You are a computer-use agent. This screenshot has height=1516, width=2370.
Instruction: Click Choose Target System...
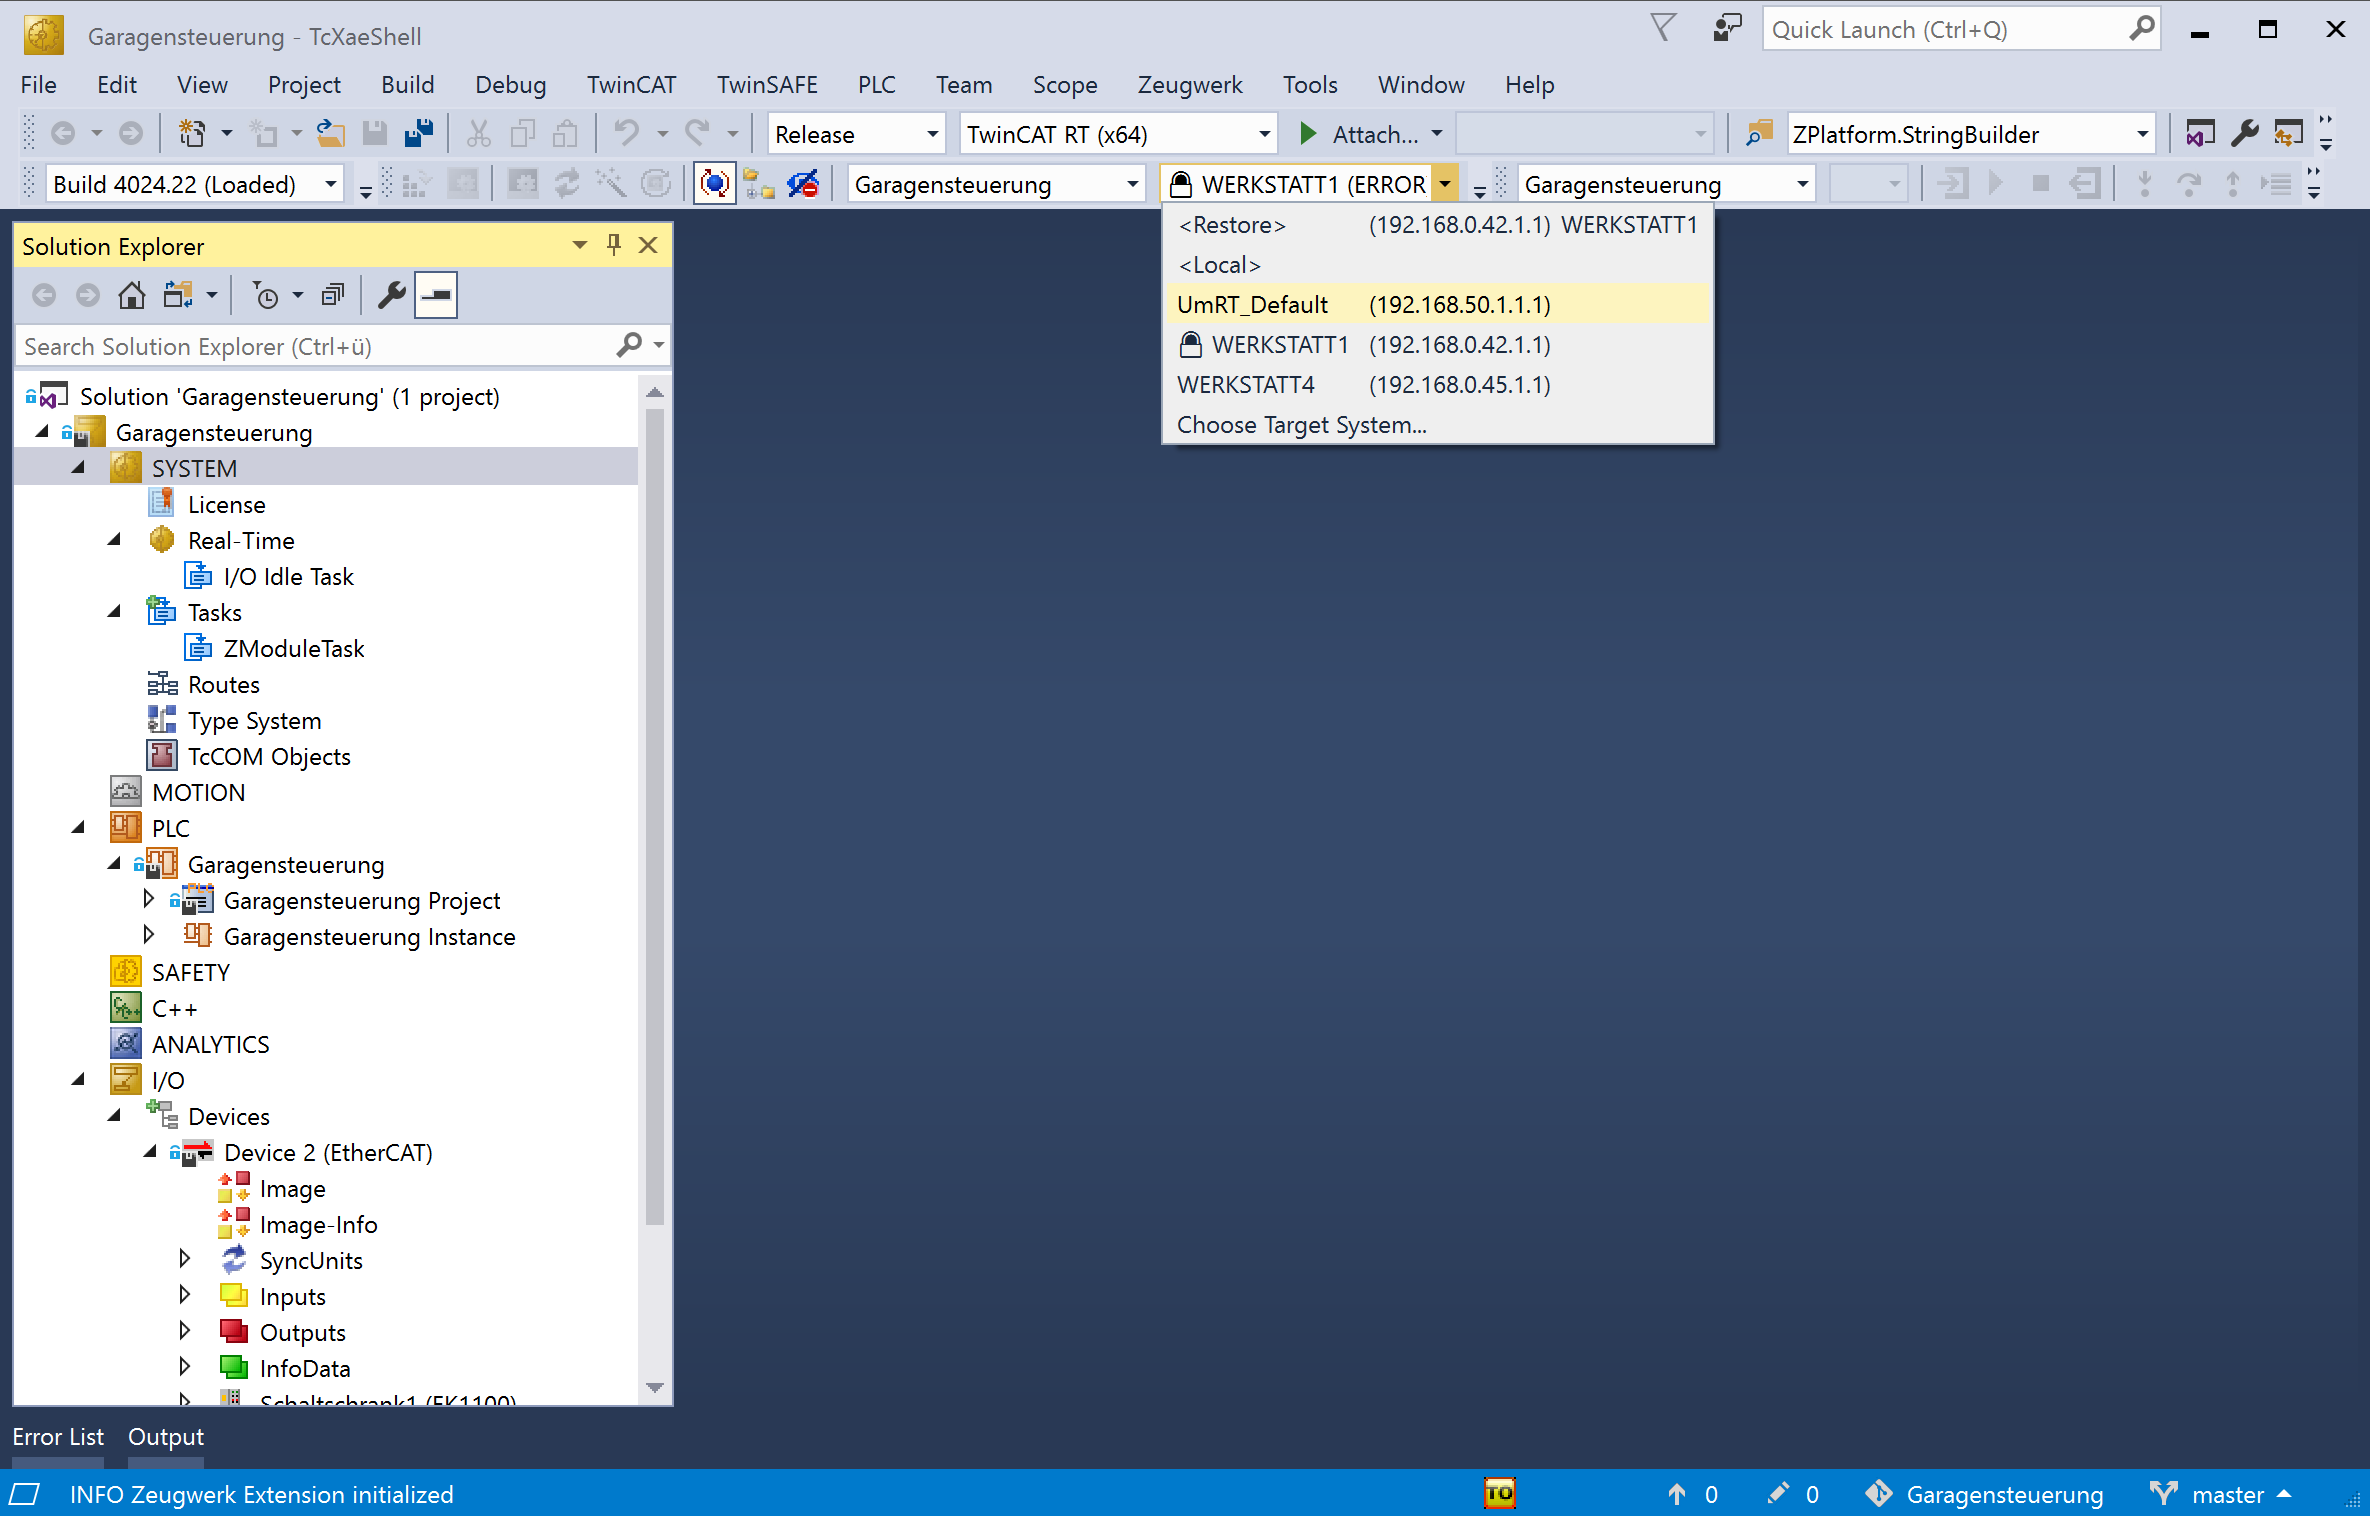tap(1437, 425)
